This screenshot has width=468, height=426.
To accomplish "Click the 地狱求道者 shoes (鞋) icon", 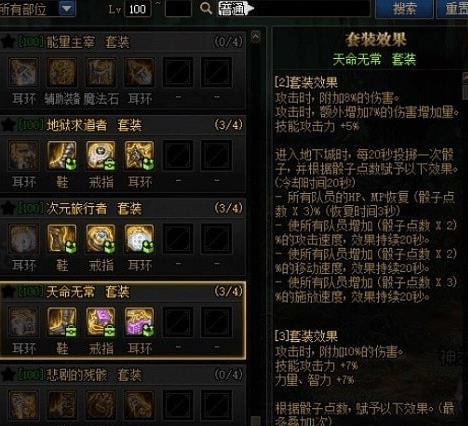I will [62, 155].
